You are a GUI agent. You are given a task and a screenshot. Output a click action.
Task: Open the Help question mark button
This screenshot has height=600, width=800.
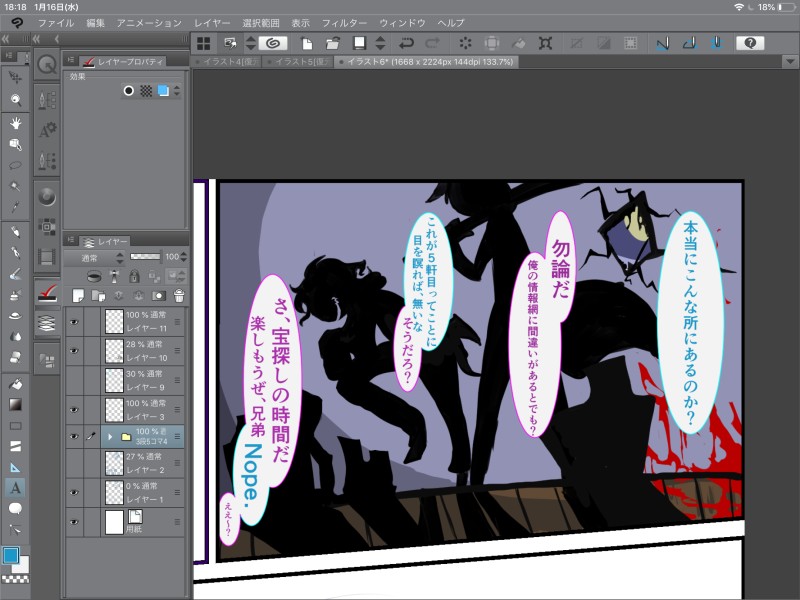tap(750, 43)
